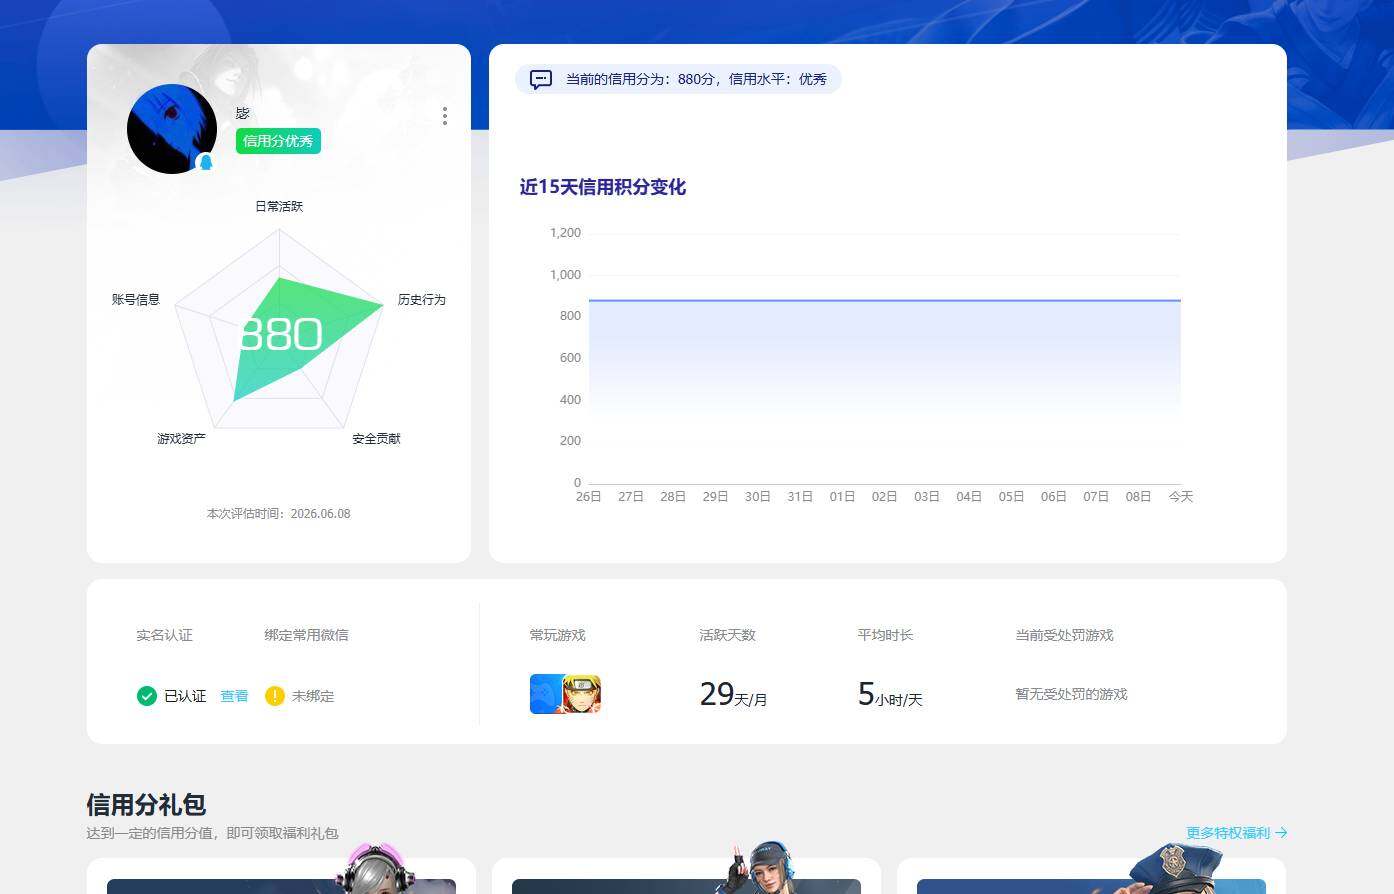Viewport: 1394px width, 894px height.
Task: Click the QQ badge on avatar
Action: tap(206, 162)
